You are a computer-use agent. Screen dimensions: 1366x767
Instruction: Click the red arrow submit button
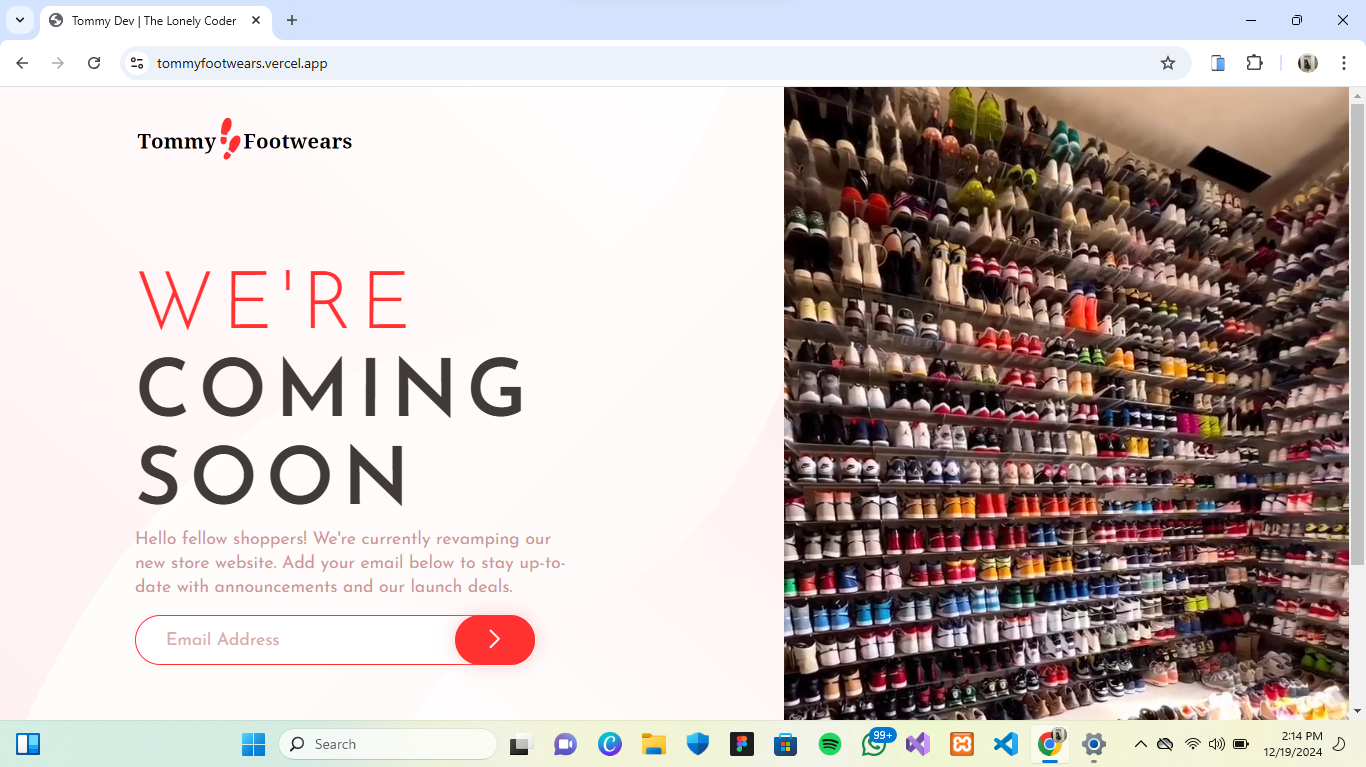pyautogui.click(x=494, y=640)
